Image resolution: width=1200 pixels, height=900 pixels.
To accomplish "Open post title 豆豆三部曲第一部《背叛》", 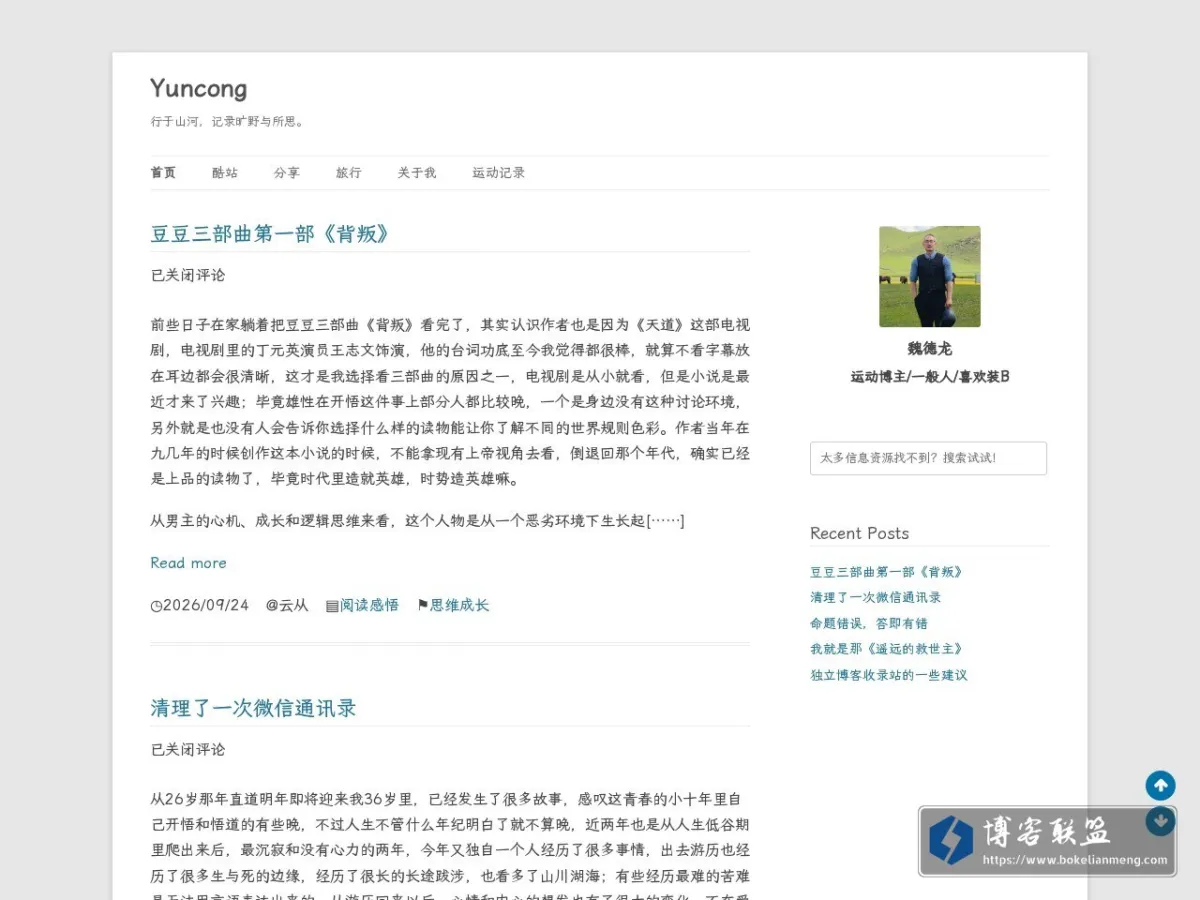I will (270, 234).
